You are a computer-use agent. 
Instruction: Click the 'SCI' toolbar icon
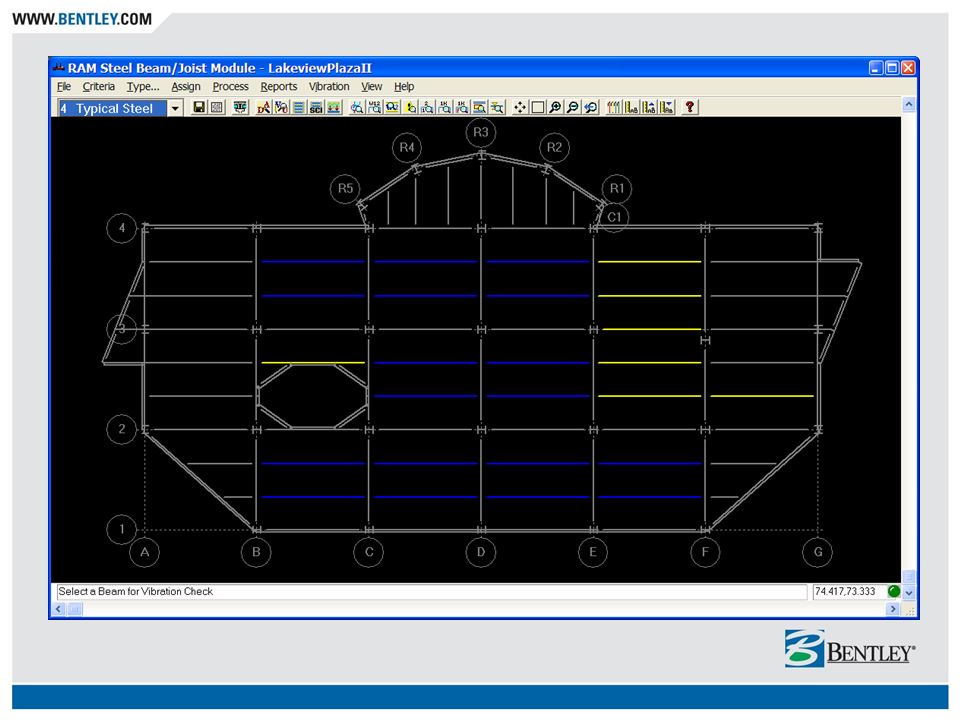316,108
